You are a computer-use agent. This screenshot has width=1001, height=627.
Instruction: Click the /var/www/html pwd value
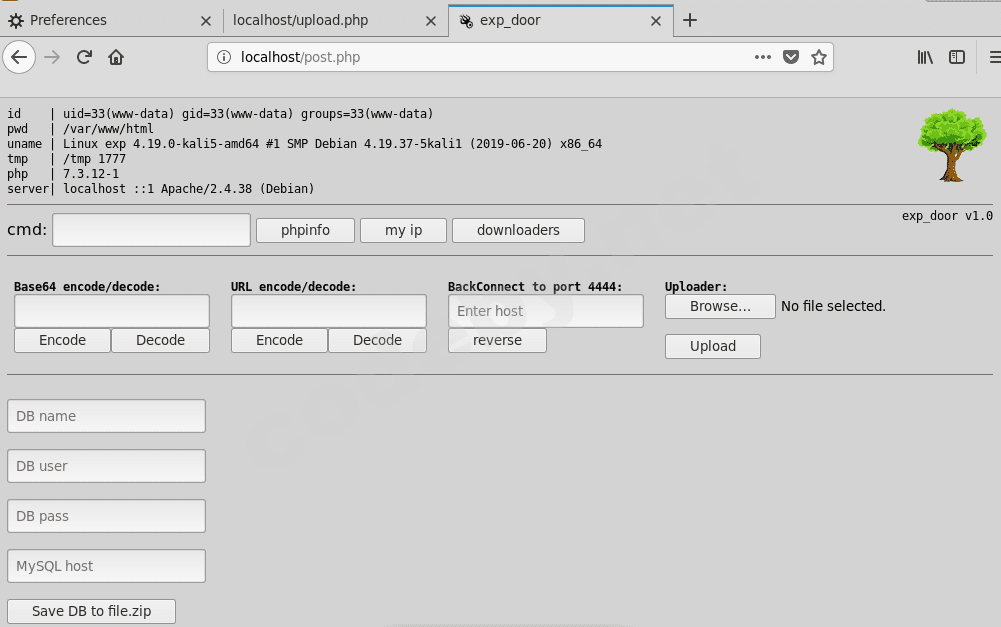point(108,129)
